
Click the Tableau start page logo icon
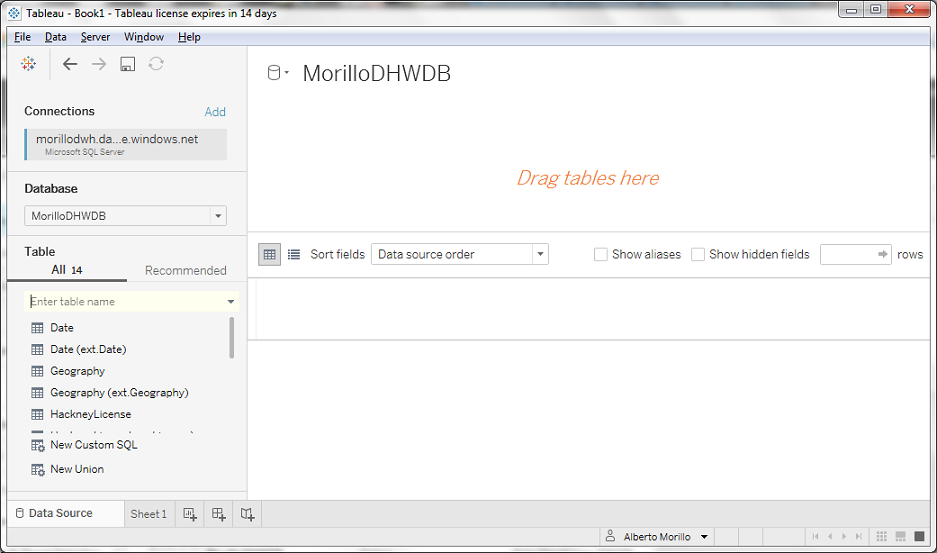[x=28, y=64]
